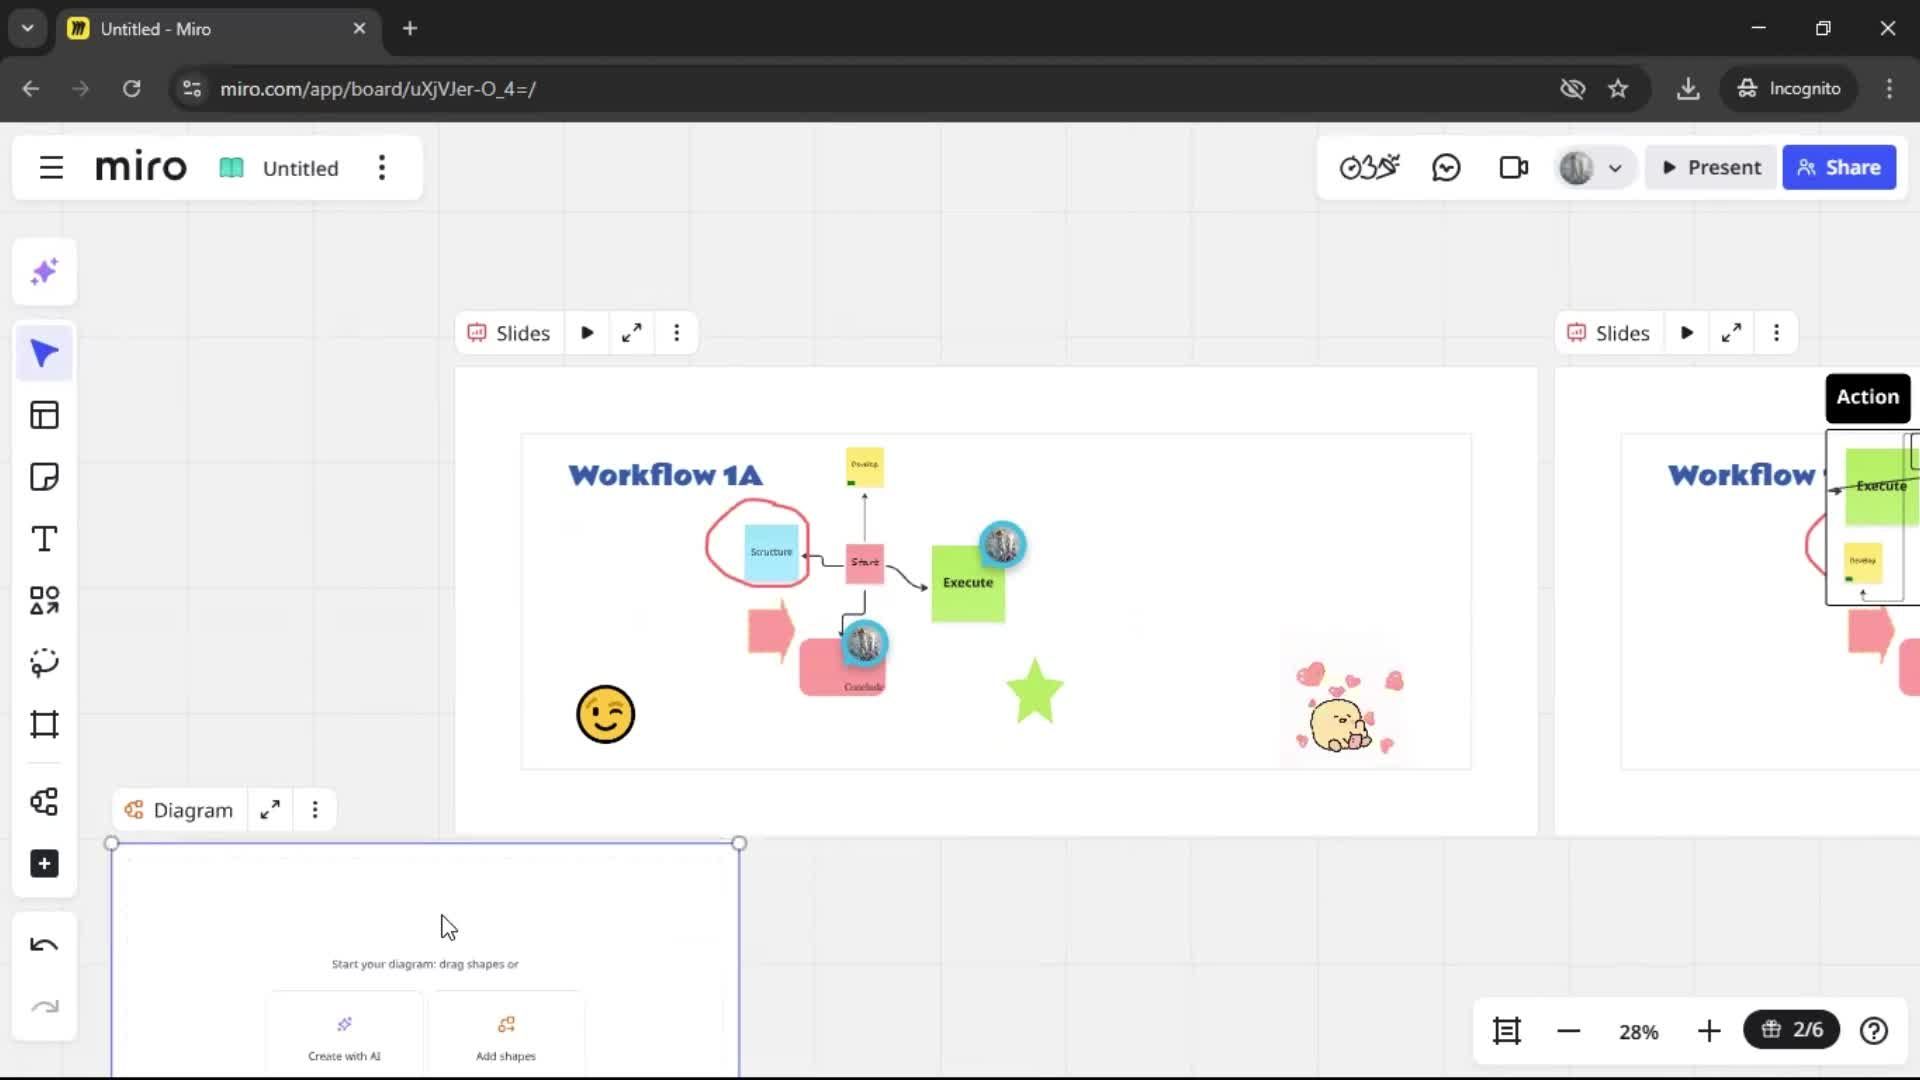Click the Present button
The width and height of the screenshot is (1920, 1080).
coord(1711,168)
